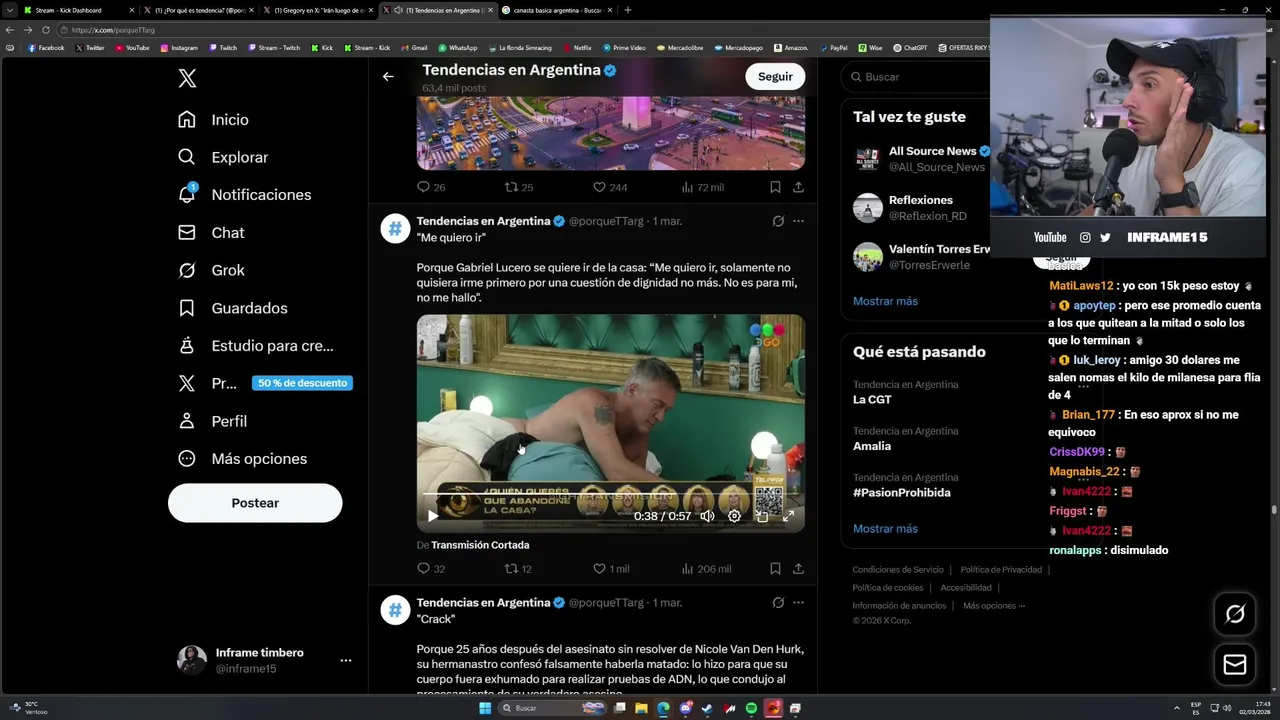Screen dimensions: 1280x720
Task: Open Guardados bookmarks page
Action: 232,308
